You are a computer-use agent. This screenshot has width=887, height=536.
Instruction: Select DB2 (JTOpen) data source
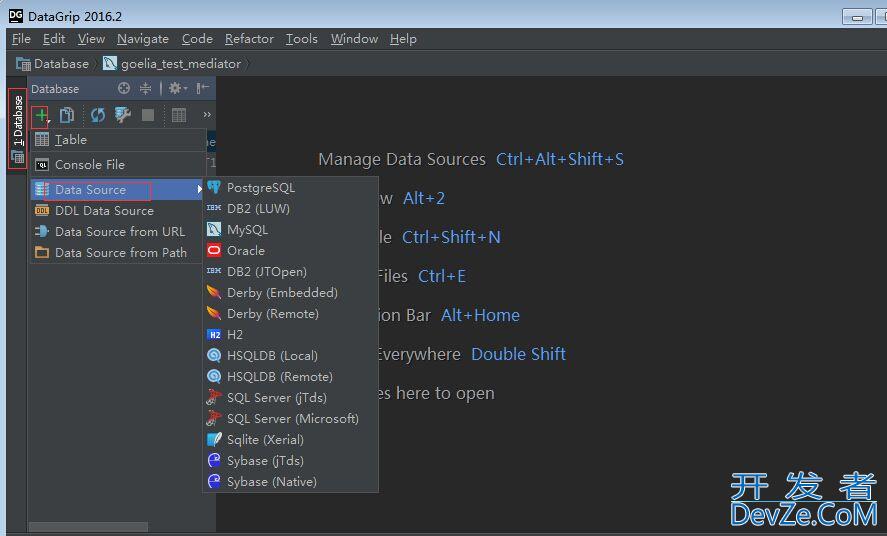coord(291,271)
